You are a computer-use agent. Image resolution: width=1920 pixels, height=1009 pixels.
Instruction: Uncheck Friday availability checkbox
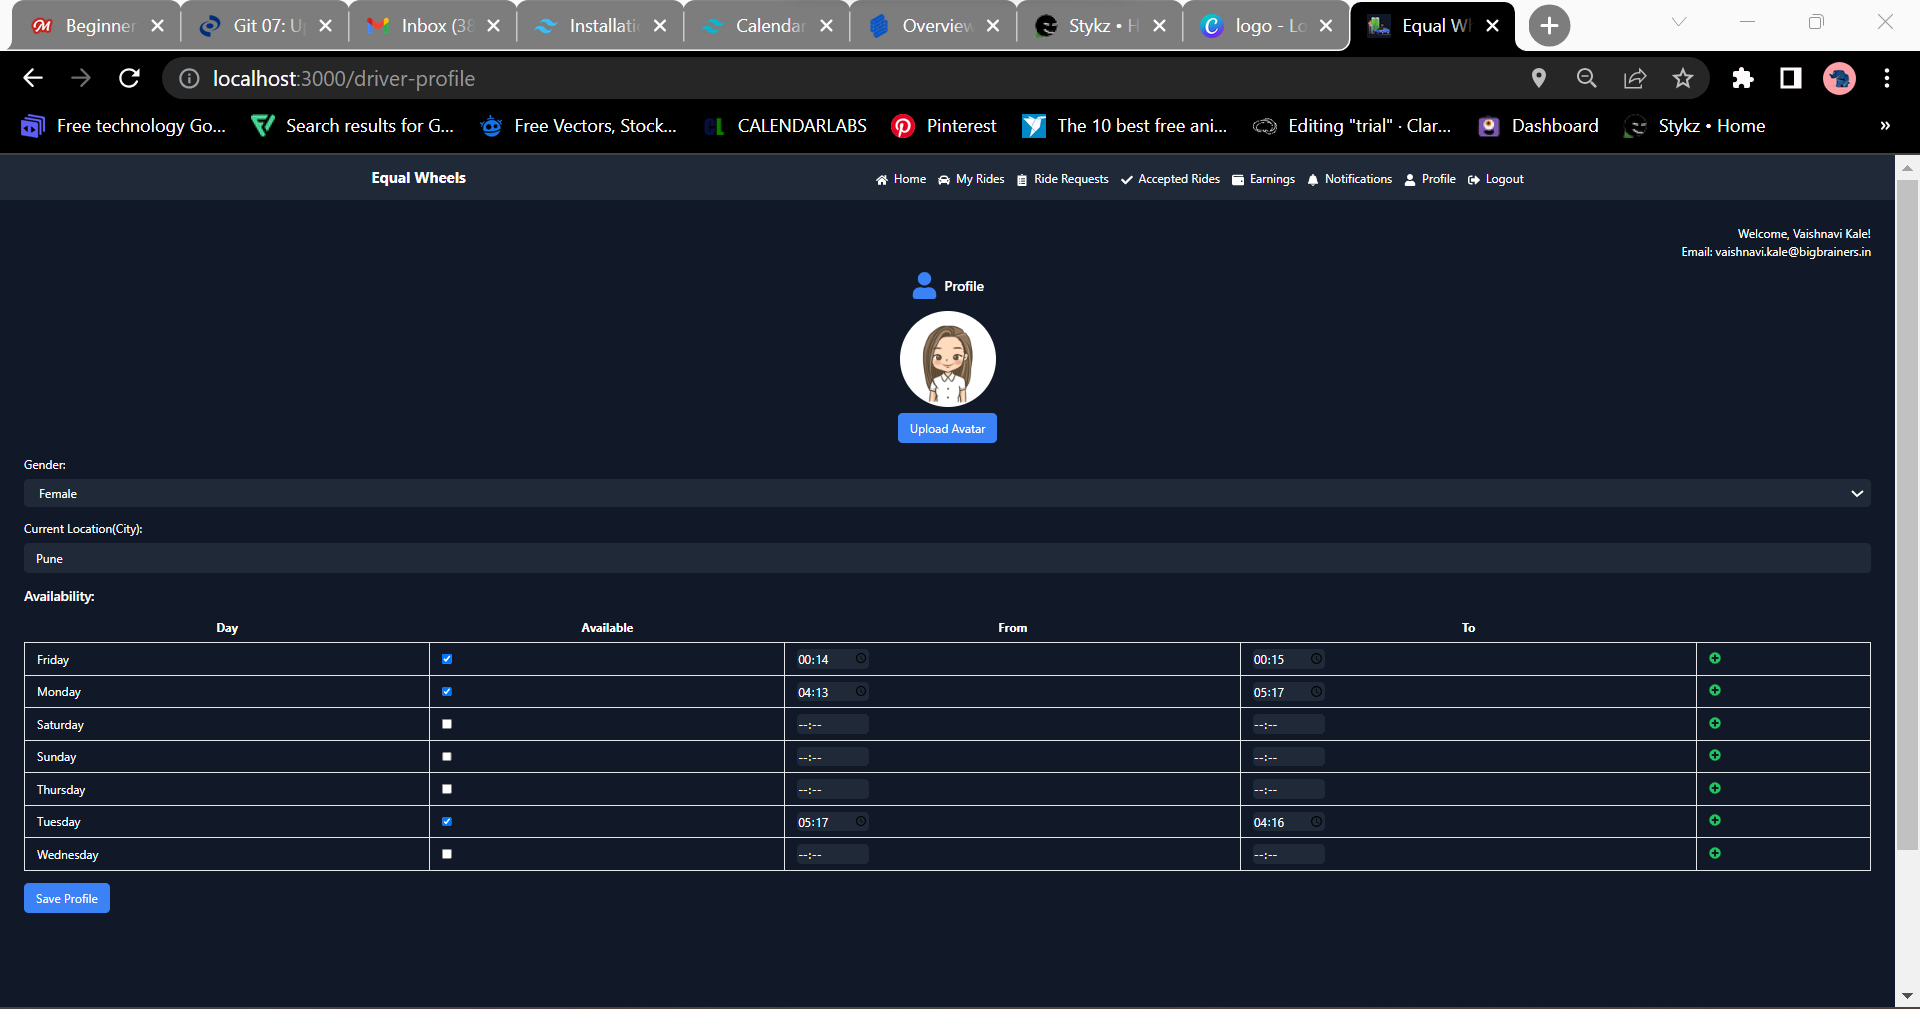447,659
